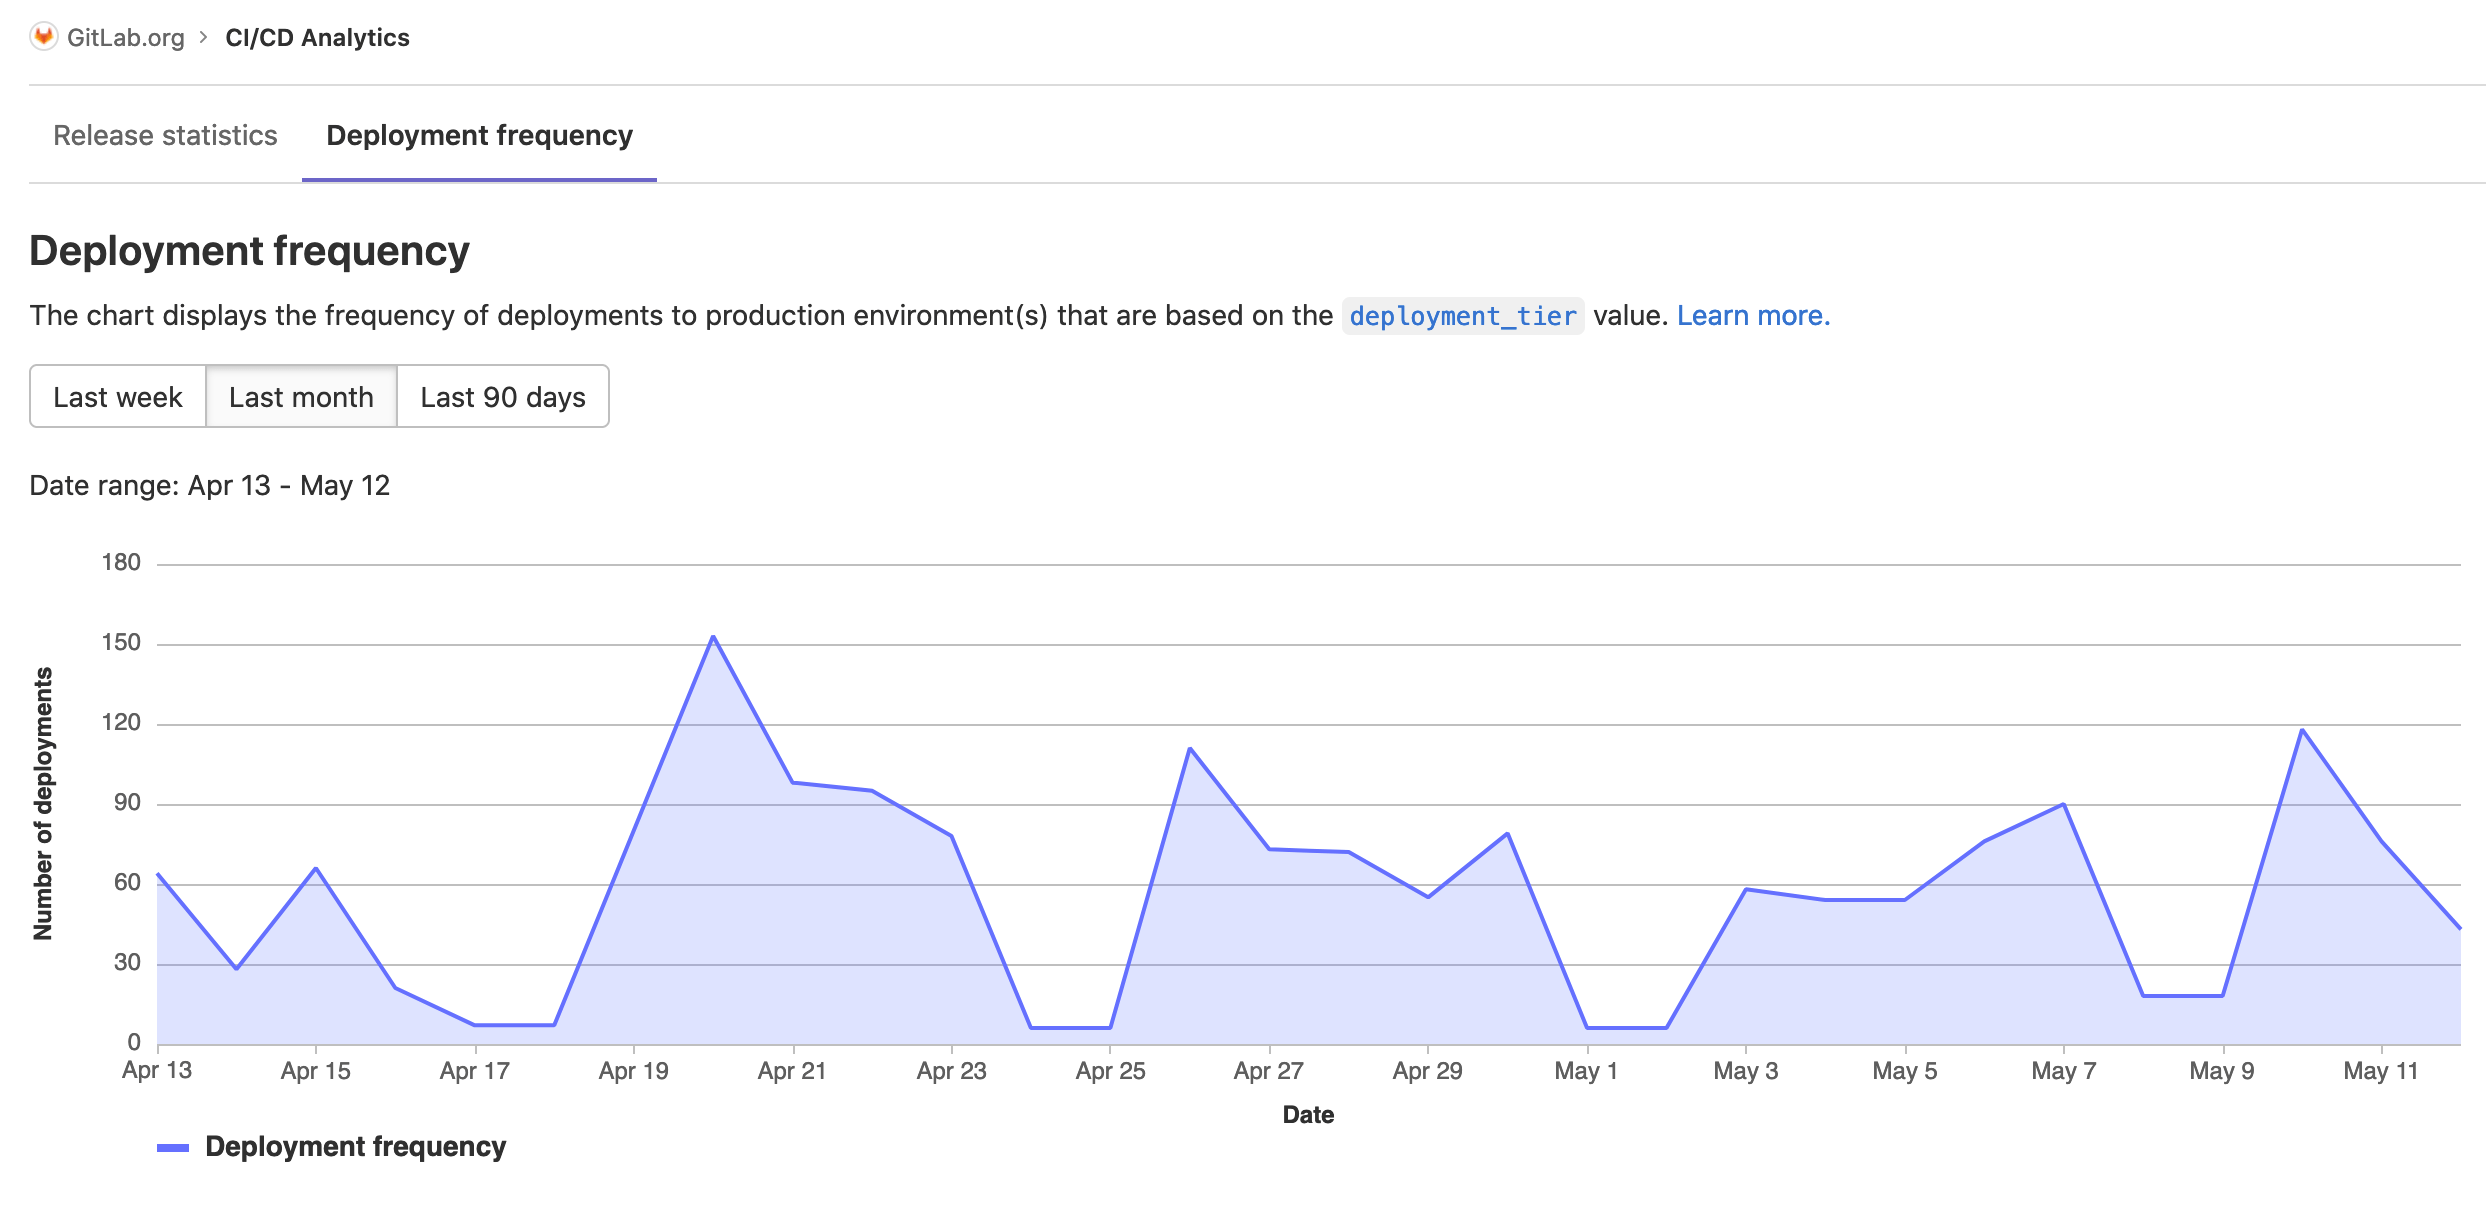Toggle the Deployment frequency legend entry
Image resolution: width=2486 pixels, height=1224 pixels.
[355, 1146]
